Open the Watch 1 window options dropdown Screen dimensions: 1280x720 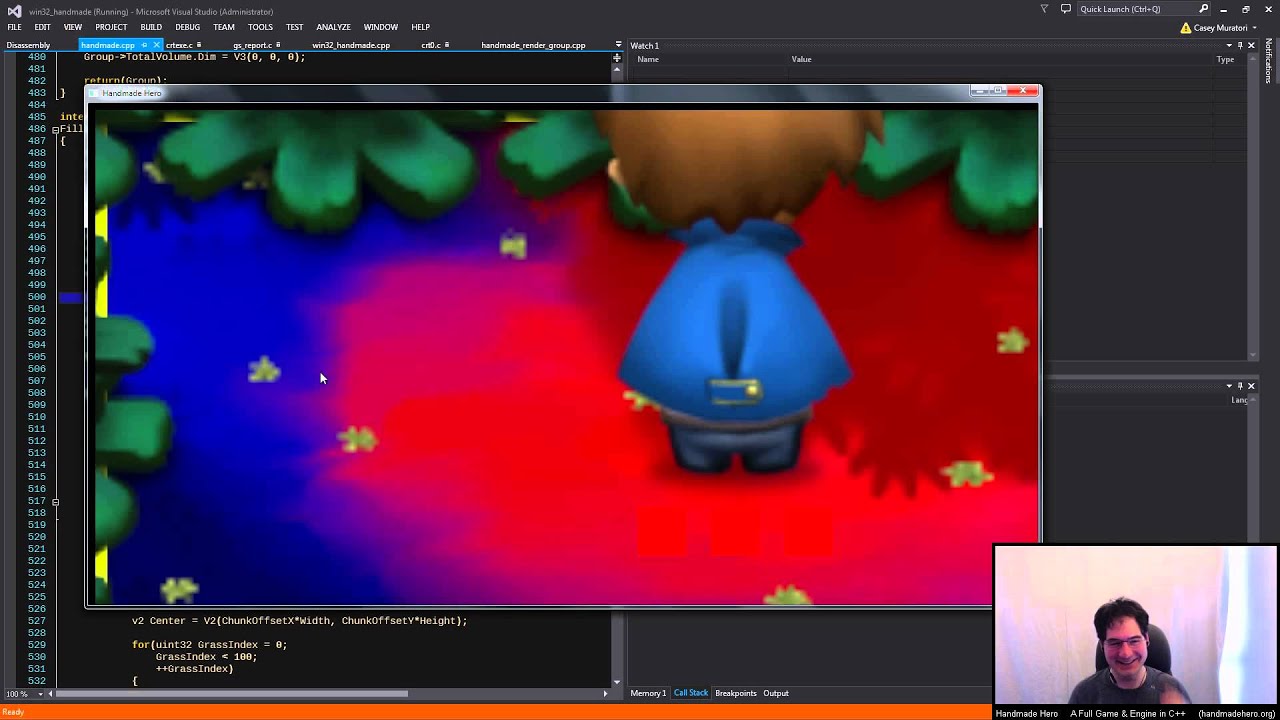tap(1229, 45)
